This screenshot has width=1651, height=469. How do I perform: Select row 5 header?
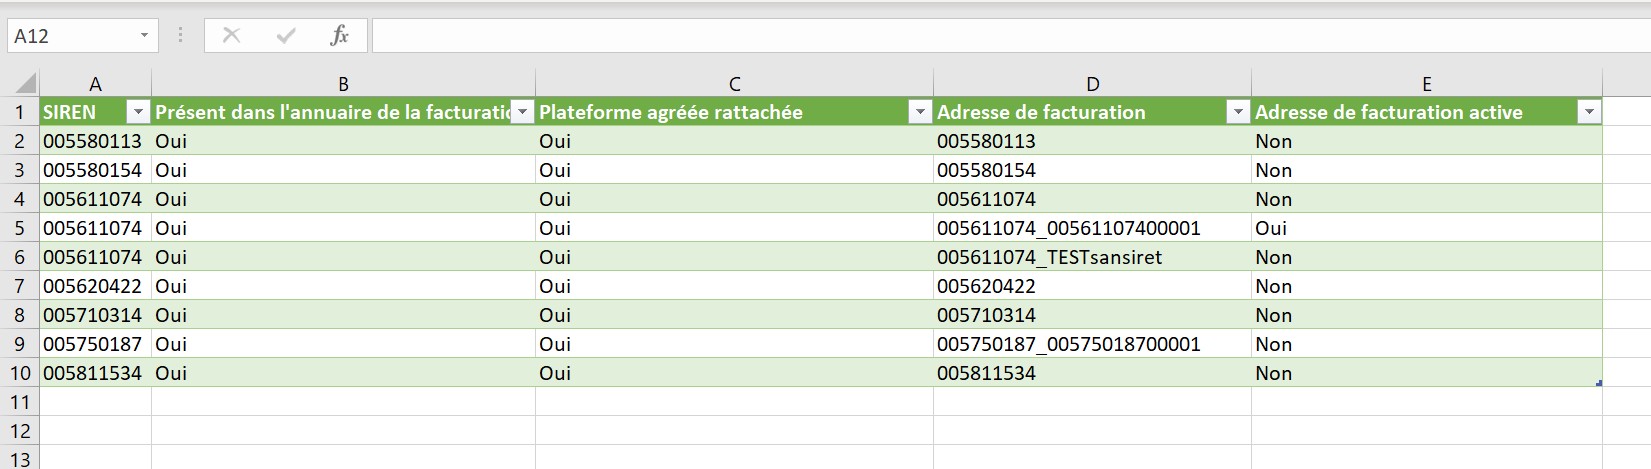pos(19,228)
